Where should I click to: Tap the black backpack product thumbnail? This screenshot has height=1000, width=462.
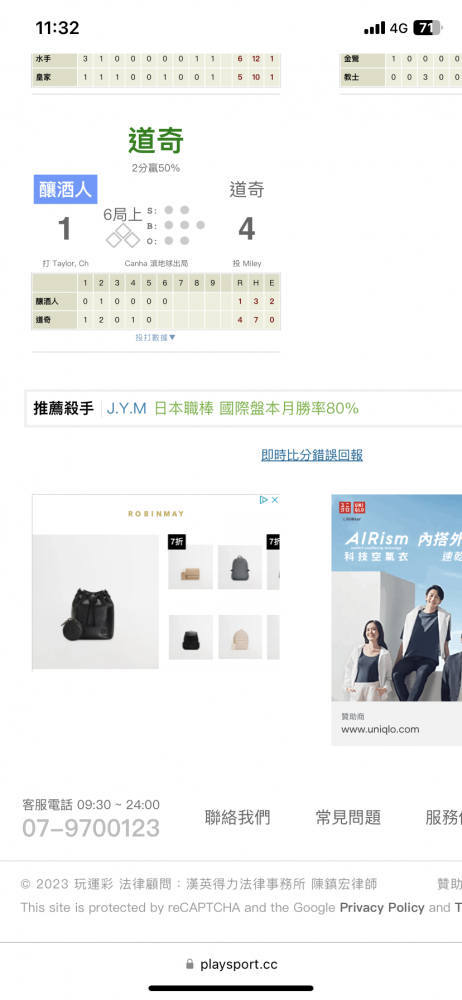coord(191,637)
